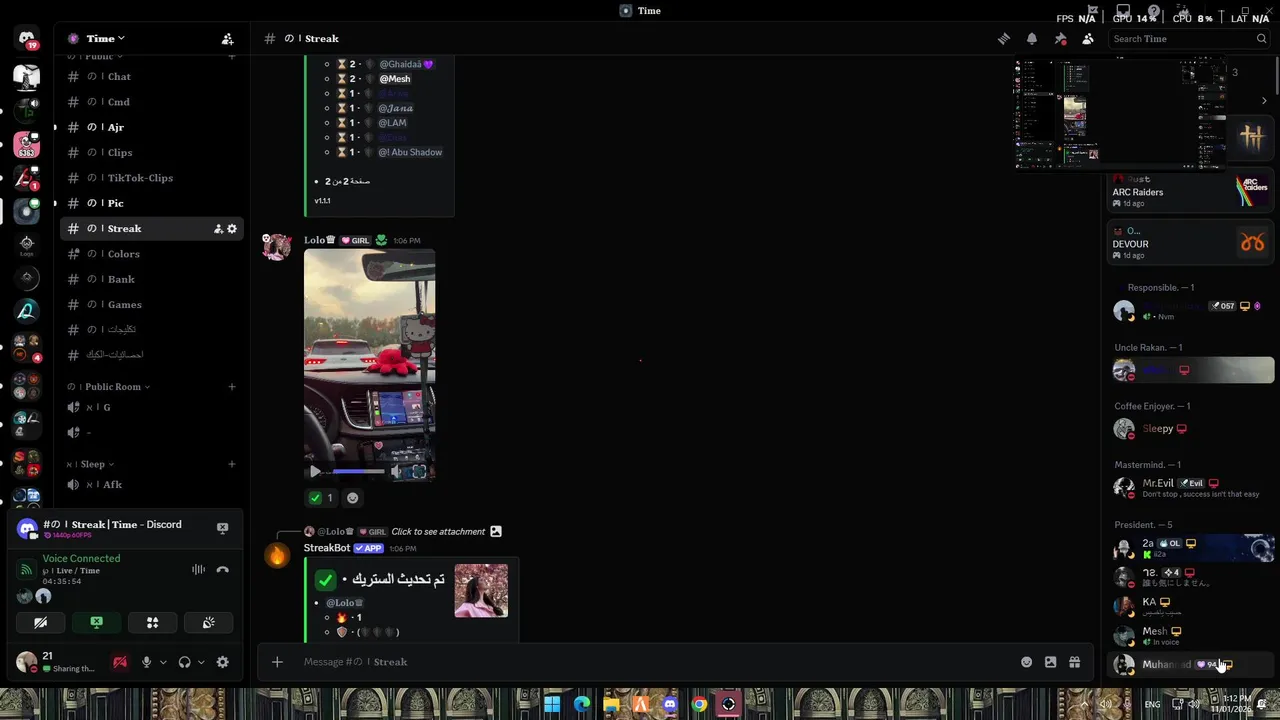The width and height of the screenshot is (1280, 720).
Task: Open member Sleepy profile
Action: pos(1190,429)
